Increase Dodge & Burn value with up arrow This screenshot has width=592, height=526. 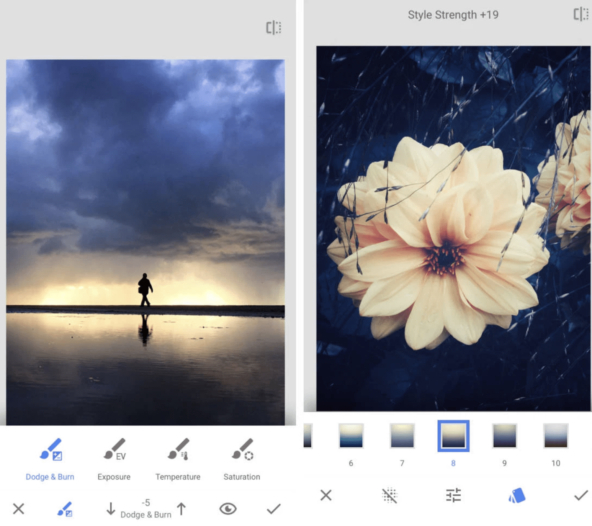pyautogui.click(x=182, y=509)
